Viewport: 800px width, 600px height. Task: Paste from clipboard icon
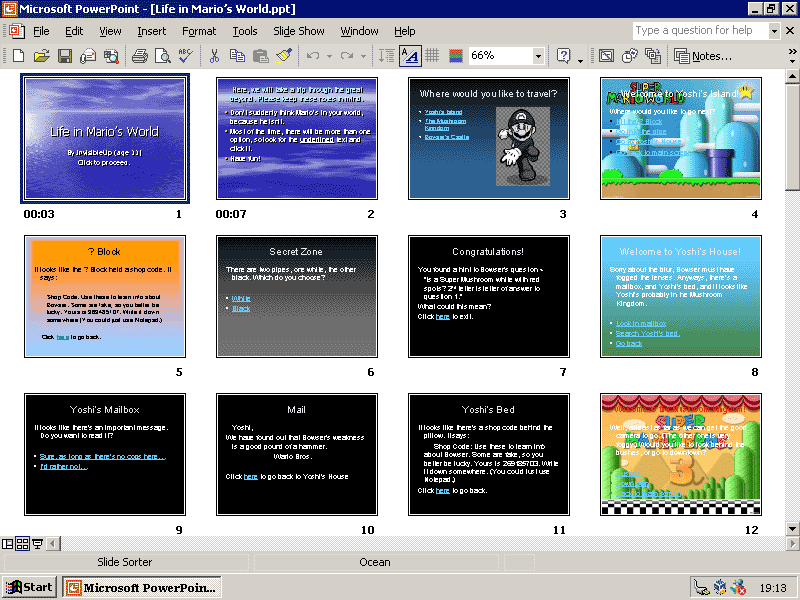click(x=261, y=56)
